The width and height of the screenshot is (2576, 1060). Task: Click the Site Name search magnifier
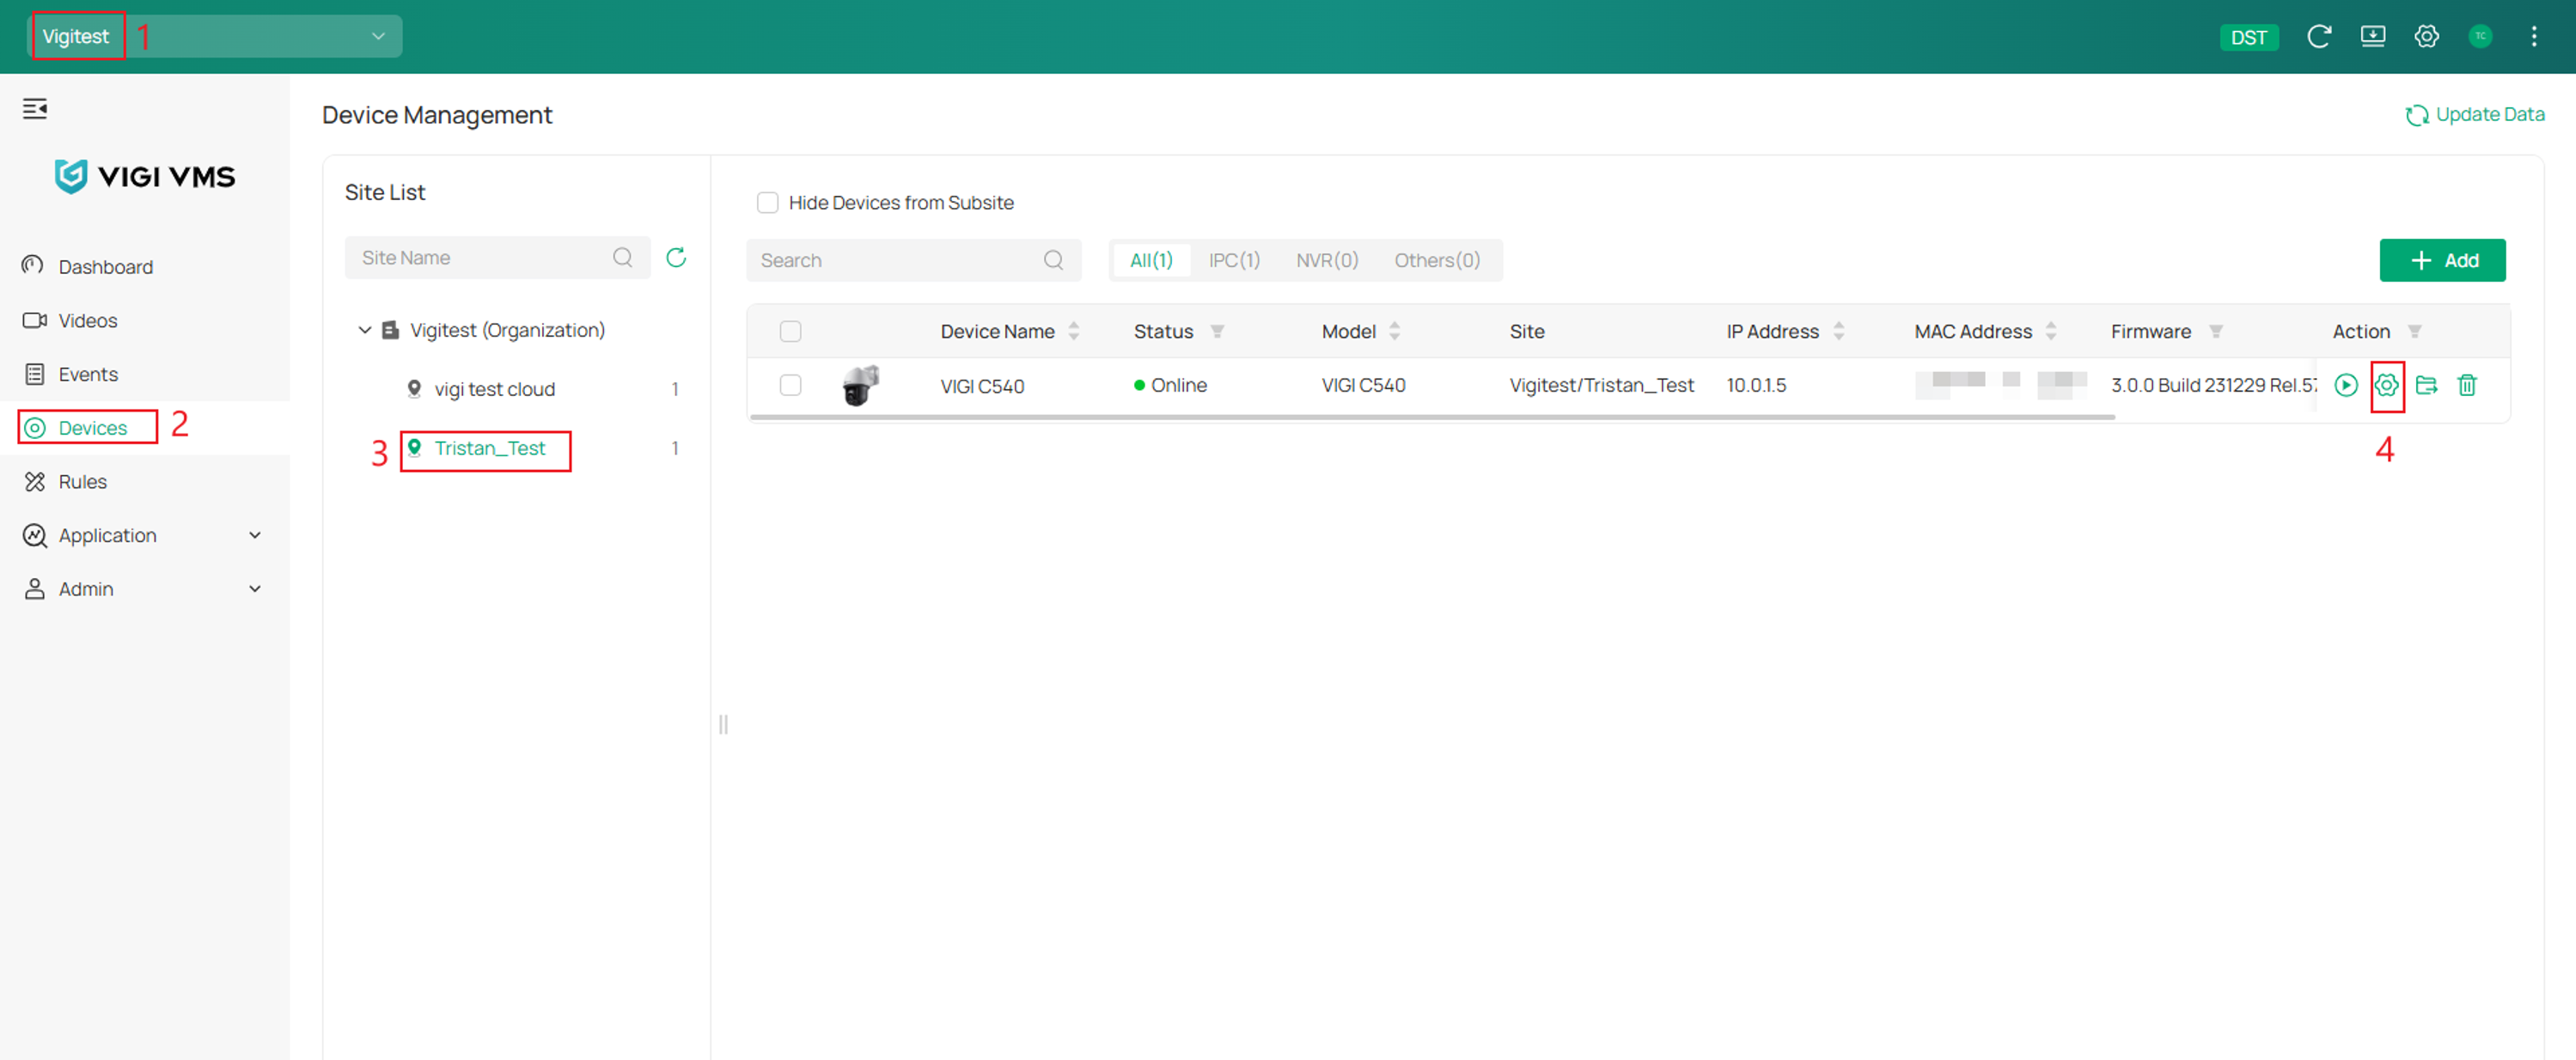(623, 257)
